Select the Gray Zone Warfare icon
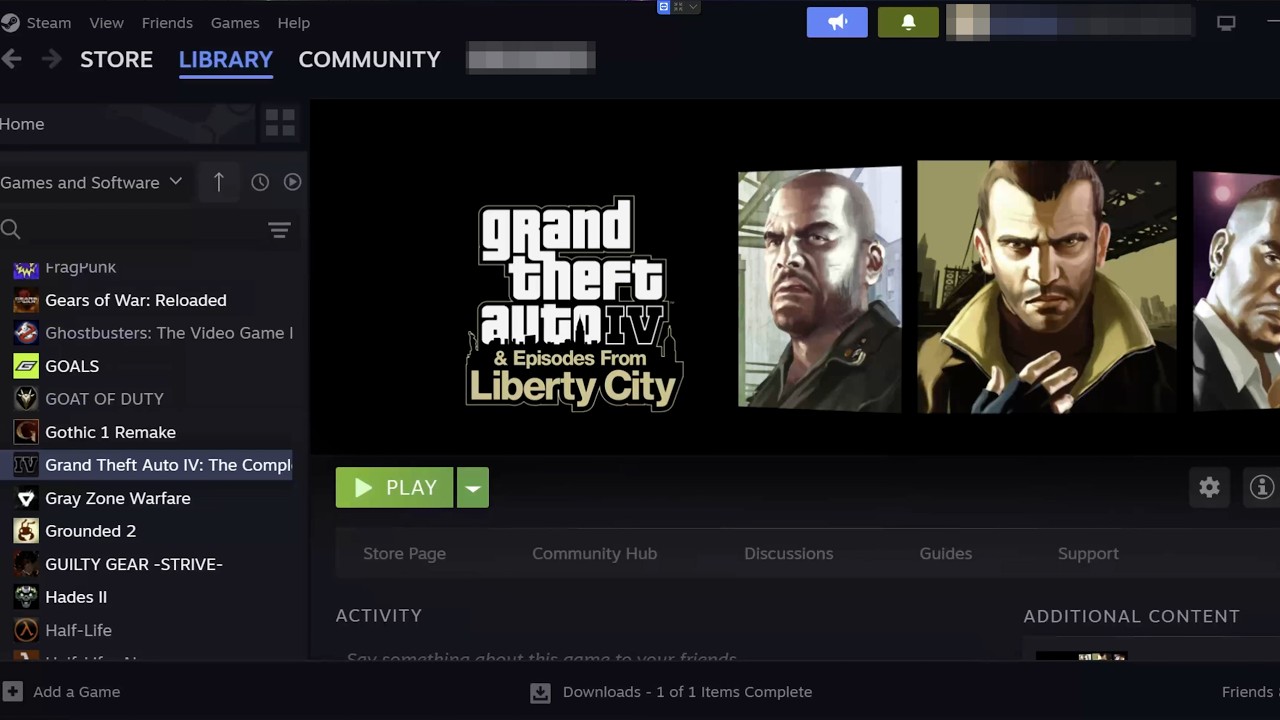The image size is (1280, 720). click(x=26, y=498)
